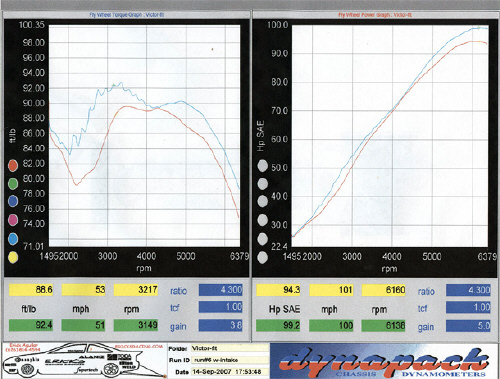The image size is (500, 379).
Task: Click power graph gain value 5.0
Action: point(468,325)
